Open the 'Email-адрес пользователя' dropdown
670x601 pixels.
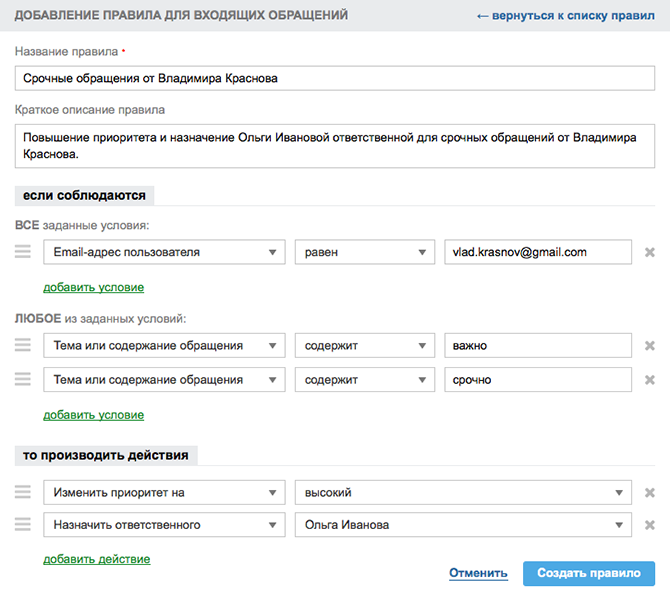pyautogui.click(x=164, y=252)
